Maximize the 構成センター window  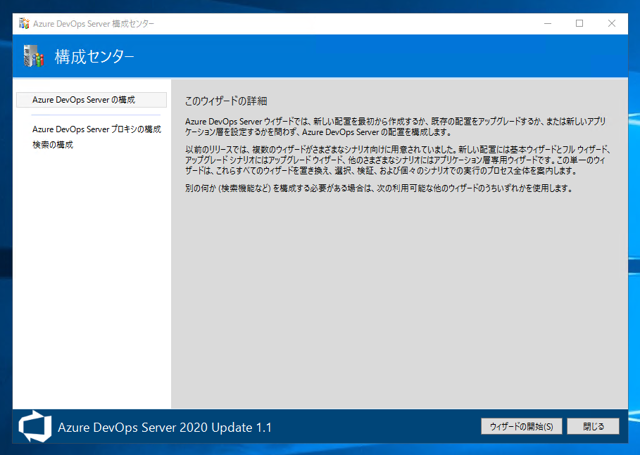click(x=579, y=24)
